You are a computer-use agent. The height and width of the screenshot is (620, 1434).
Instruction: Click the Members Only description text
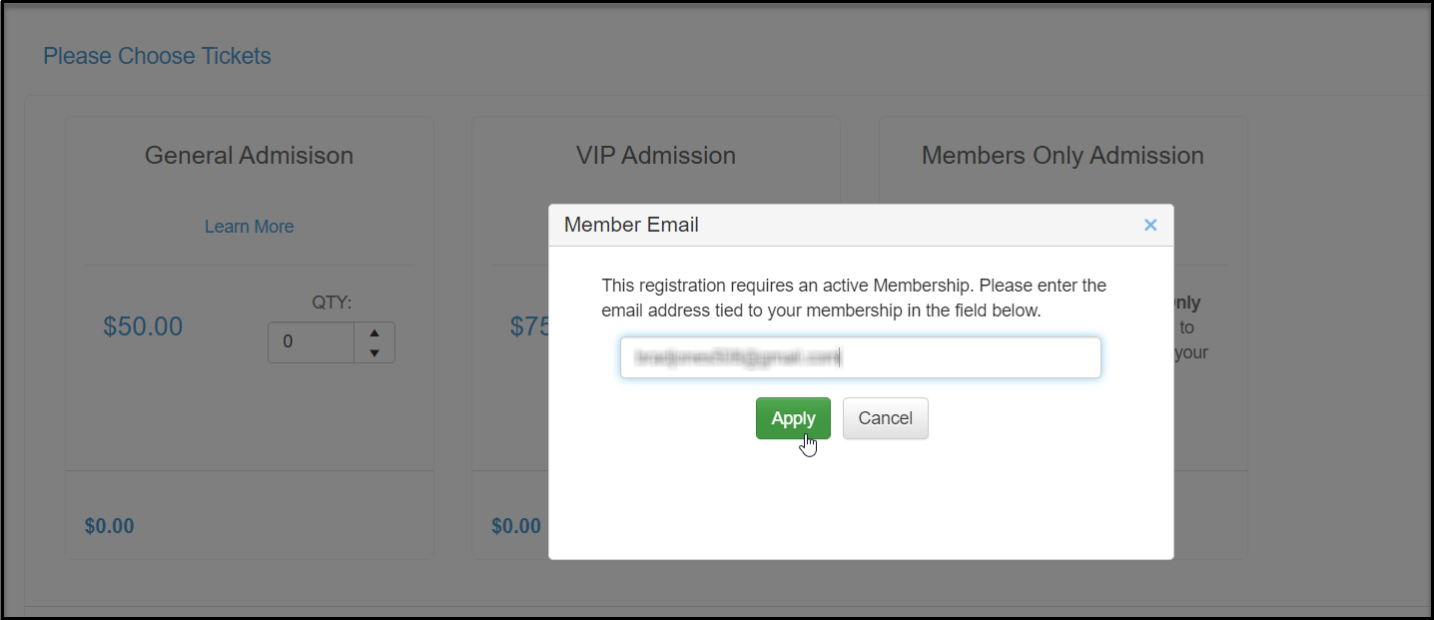[x=1192, y=327]
